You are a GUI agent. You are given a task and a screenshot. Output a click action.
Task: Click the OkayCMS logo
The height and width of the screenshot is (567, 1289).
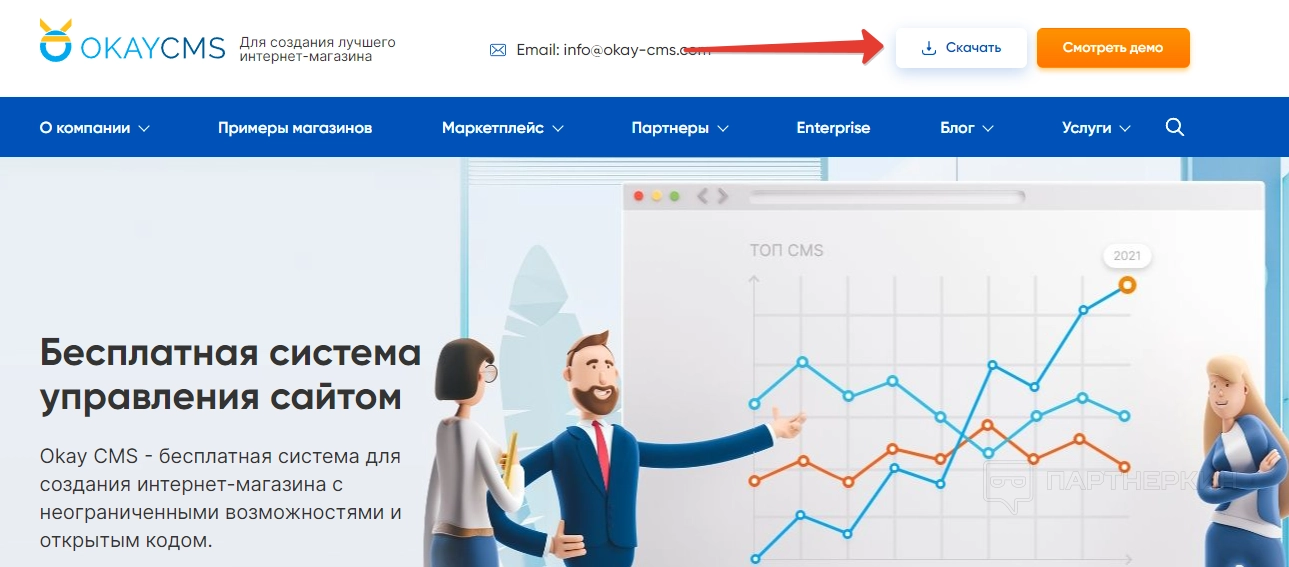click(x=132, y=41)
